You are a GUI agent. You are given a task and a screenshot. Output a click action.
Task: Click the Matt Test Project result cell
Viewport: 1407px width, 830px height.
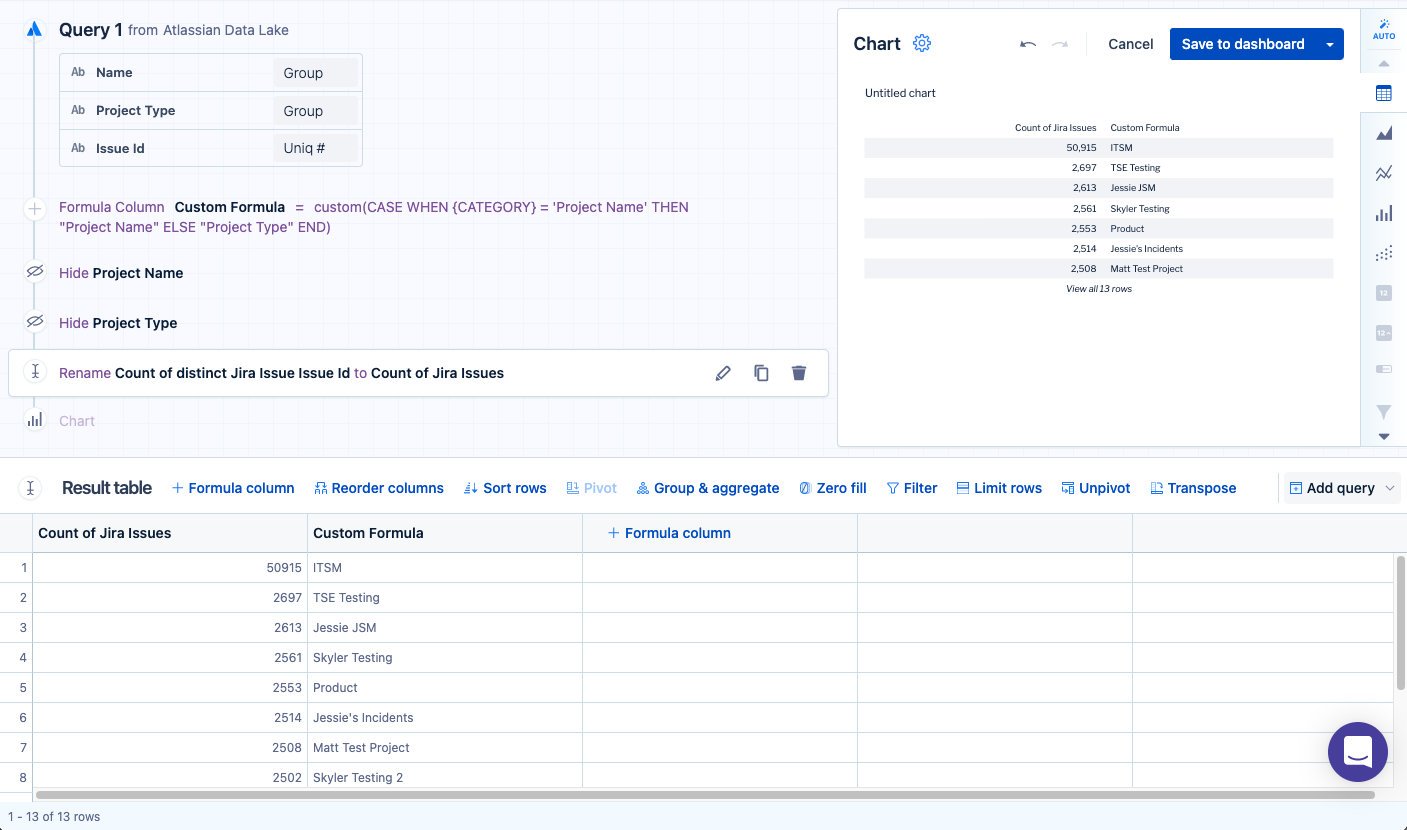tap(445, 747)
